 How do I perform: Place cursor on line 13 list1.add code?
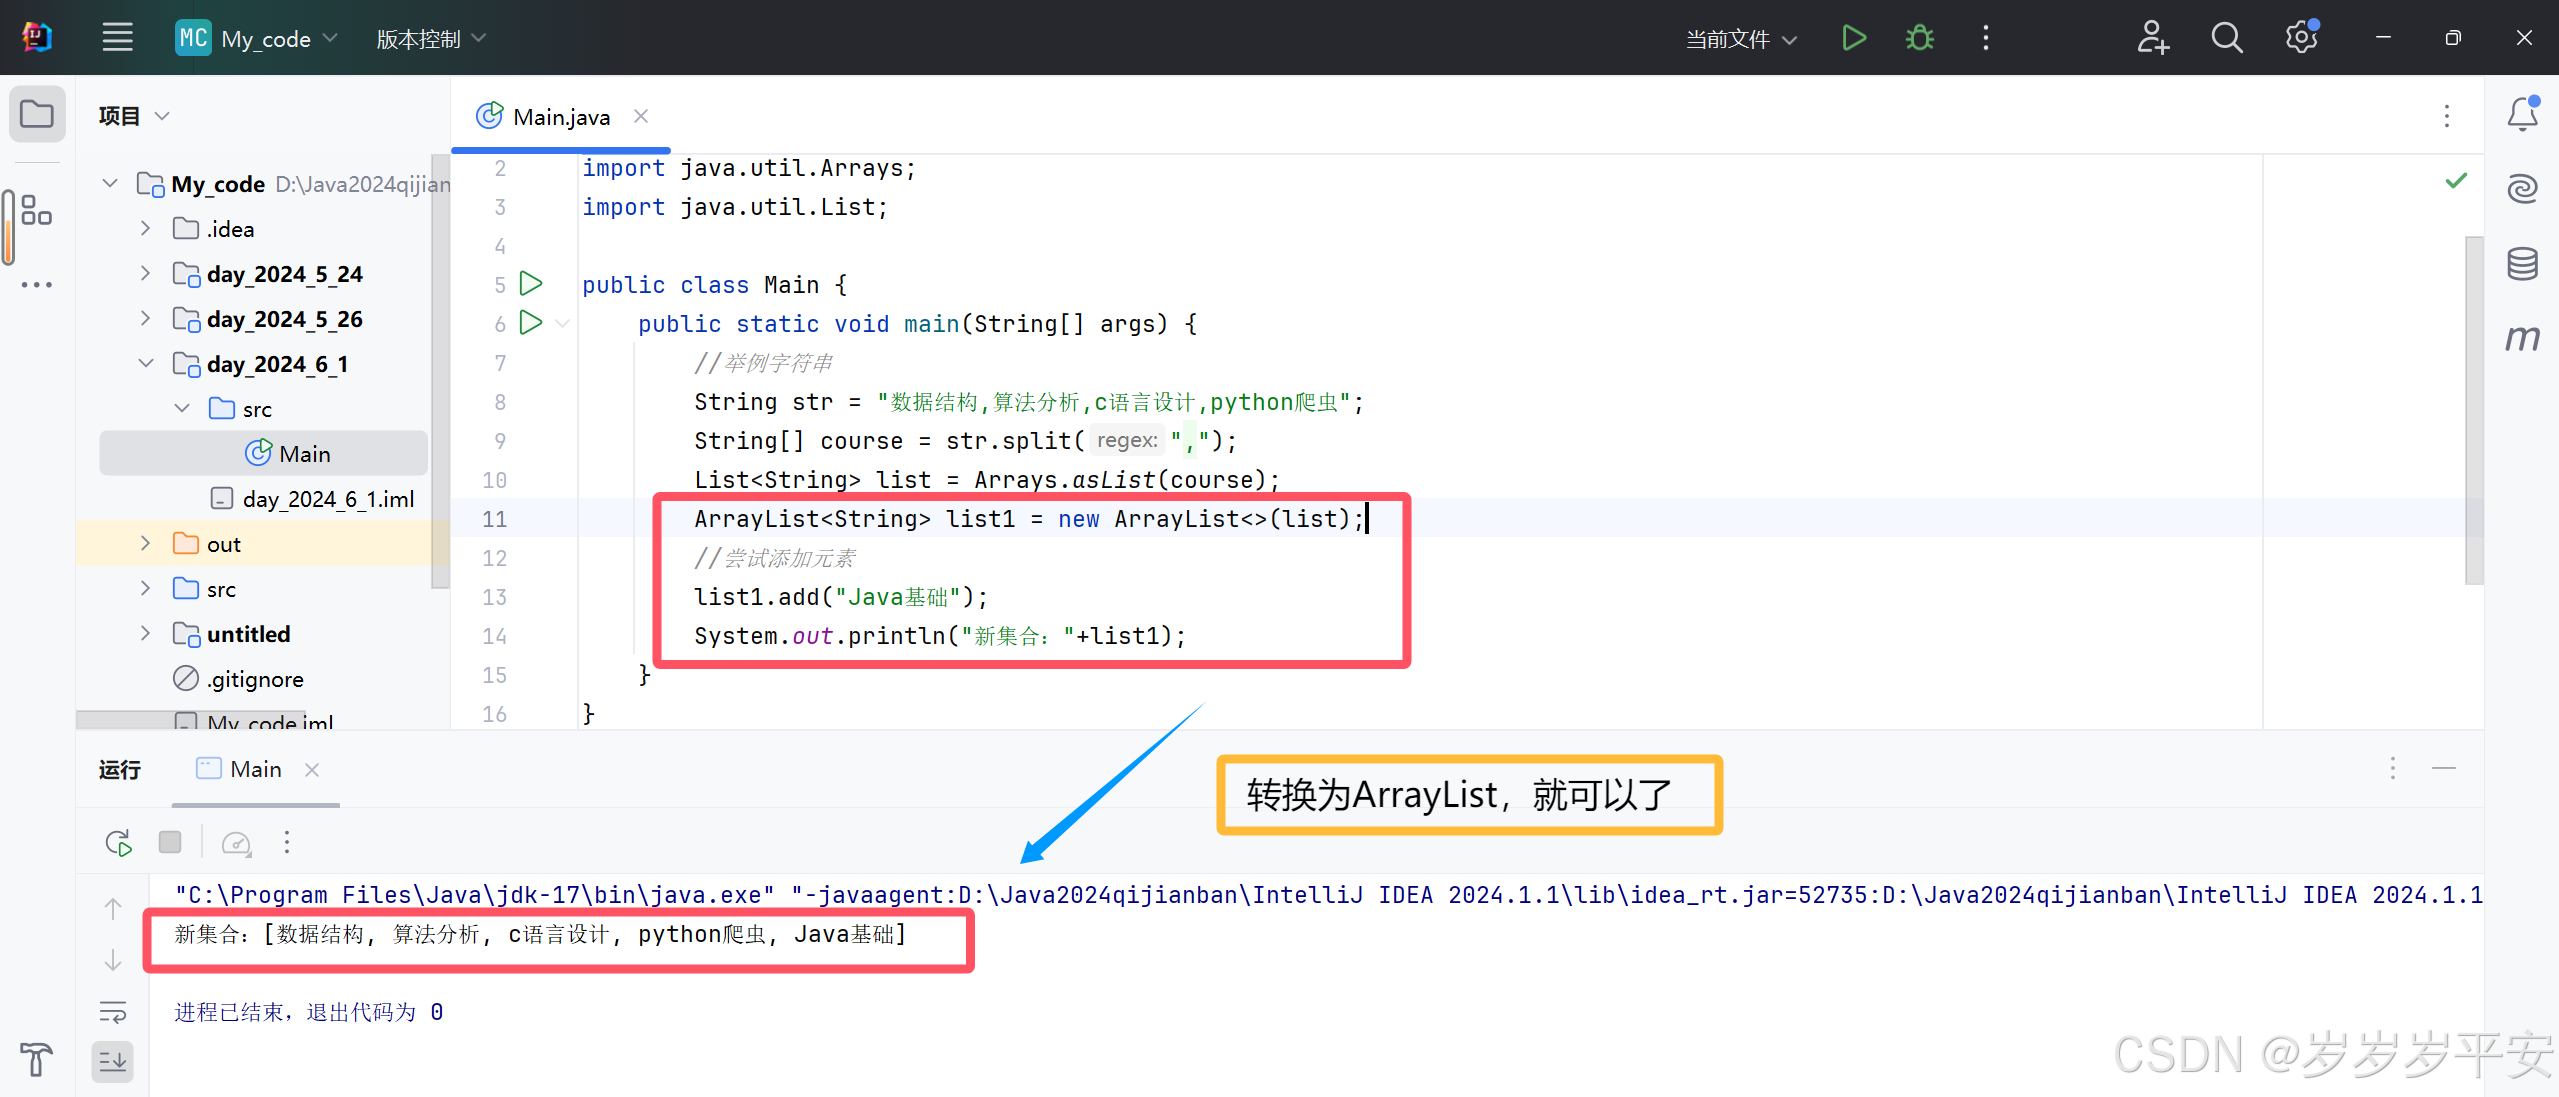point(841,597)
